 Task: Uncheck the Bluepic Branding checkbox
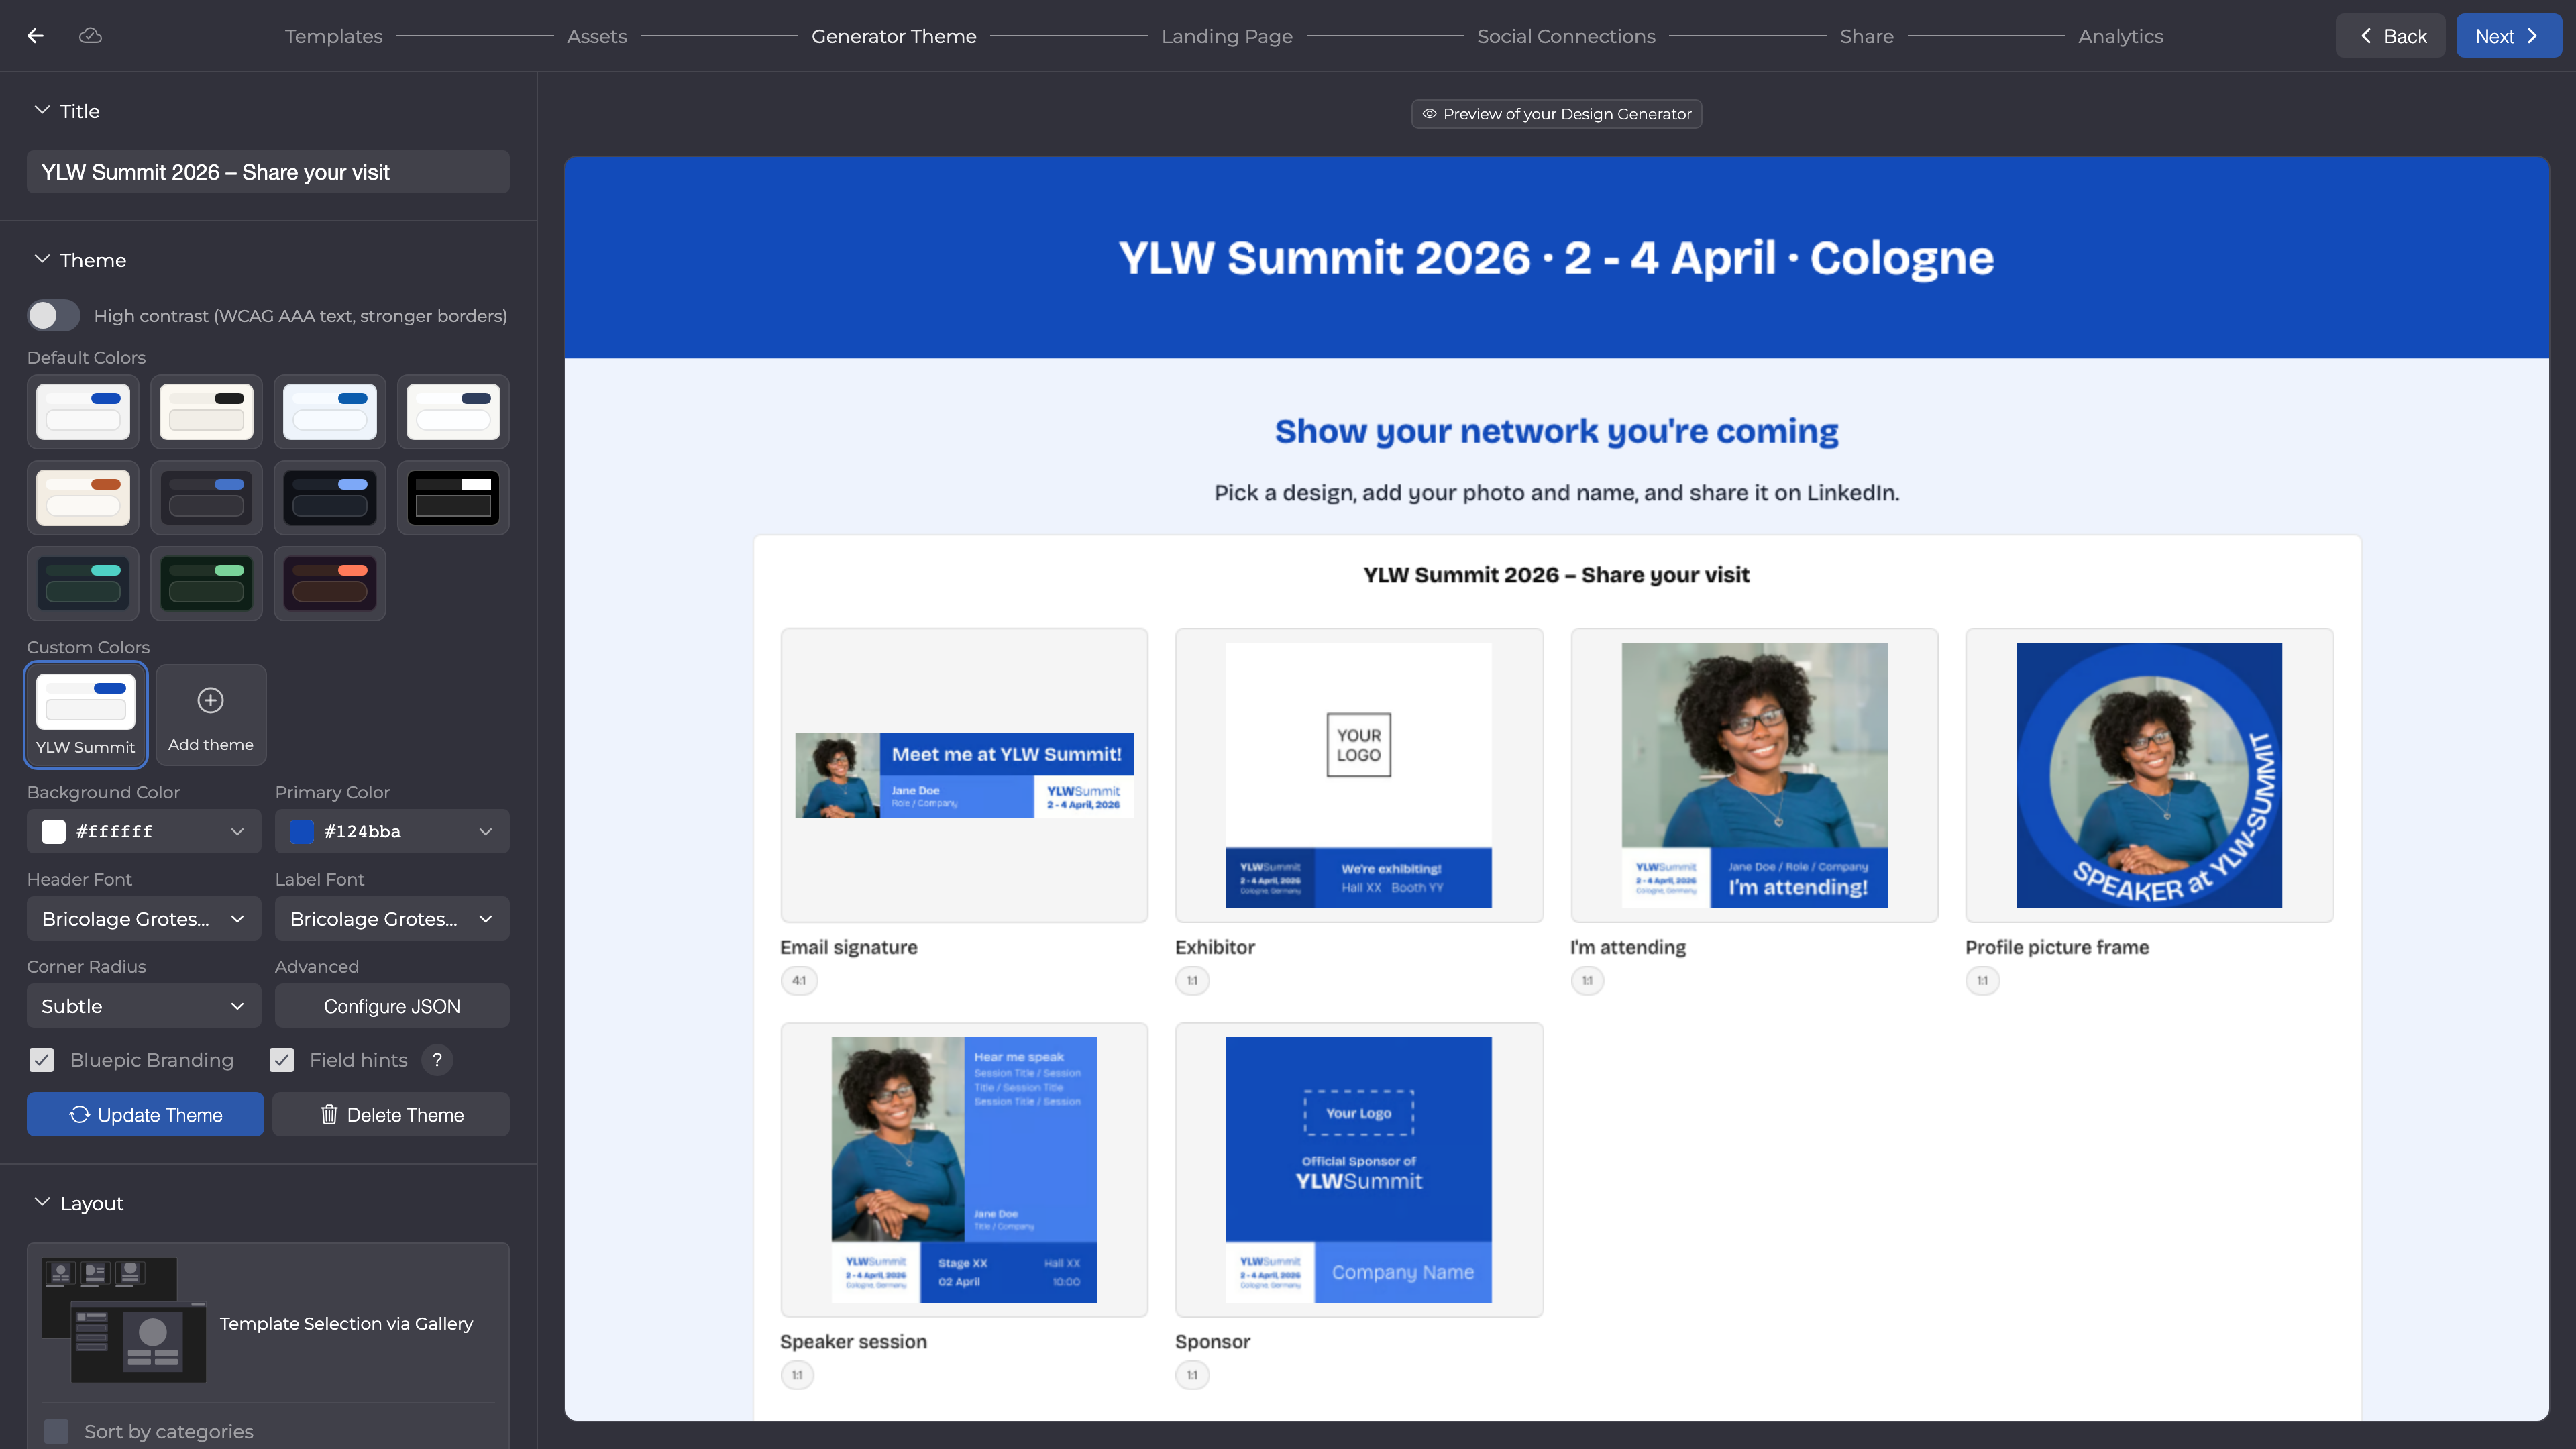41,1060
